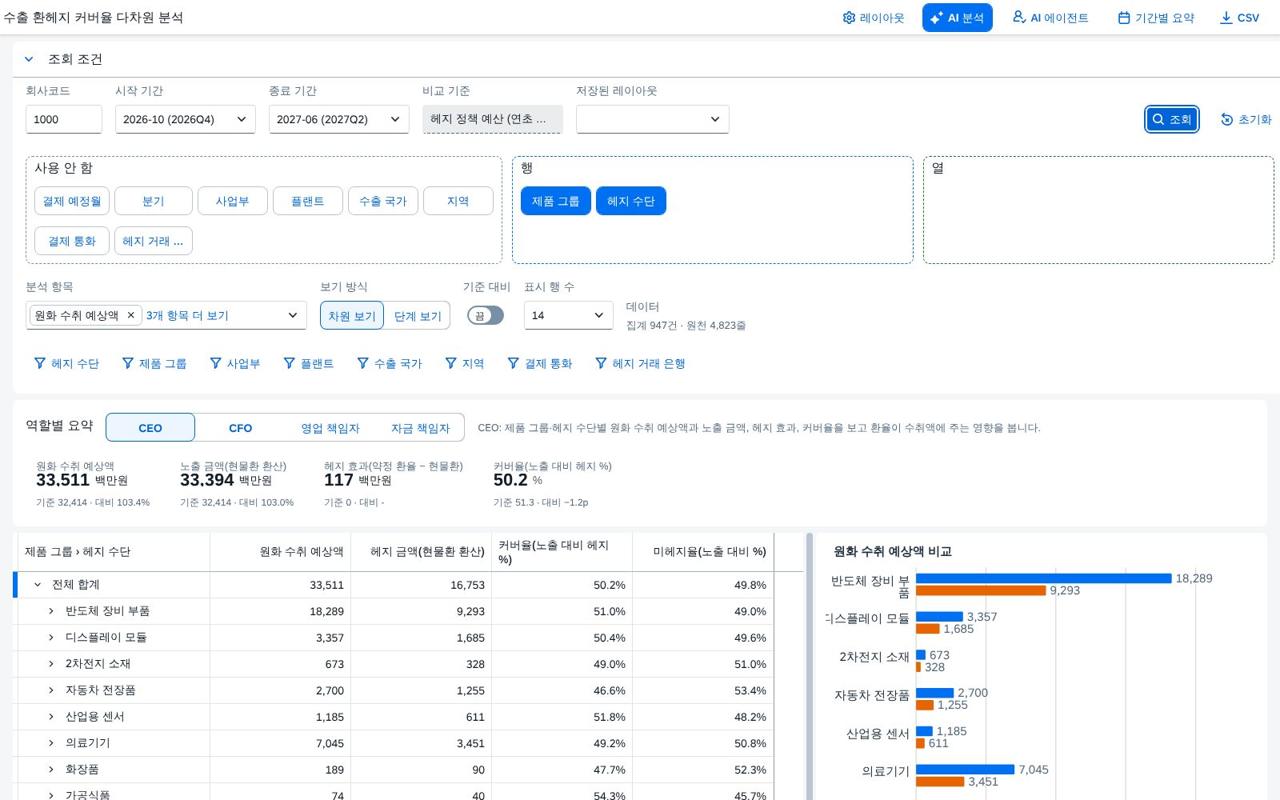Click the 헤지 금액(현물환 환산) column header

click(421, 552)
